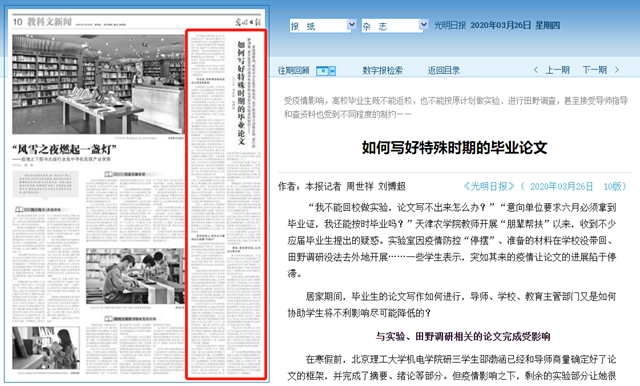
Task: Click the right chevron after 下一期
Action: (617, 70)
